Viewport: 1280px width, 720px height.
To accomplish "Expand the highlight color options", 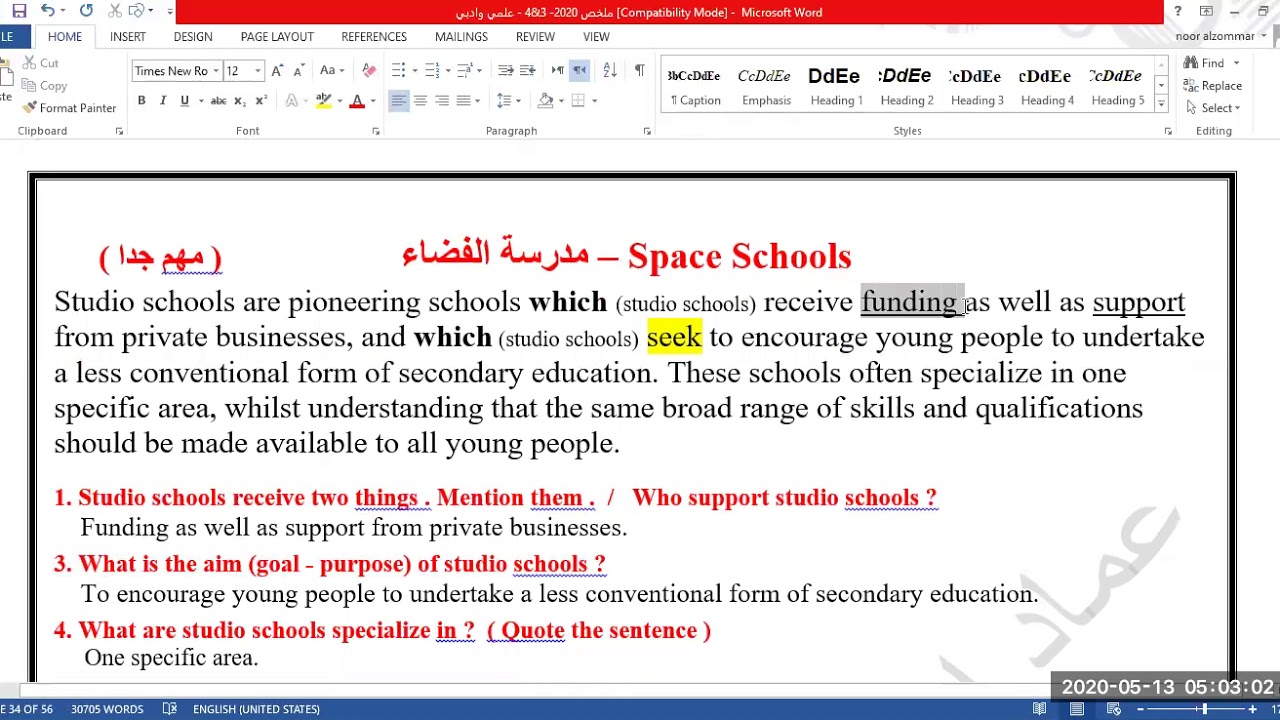I will point(339,101).
